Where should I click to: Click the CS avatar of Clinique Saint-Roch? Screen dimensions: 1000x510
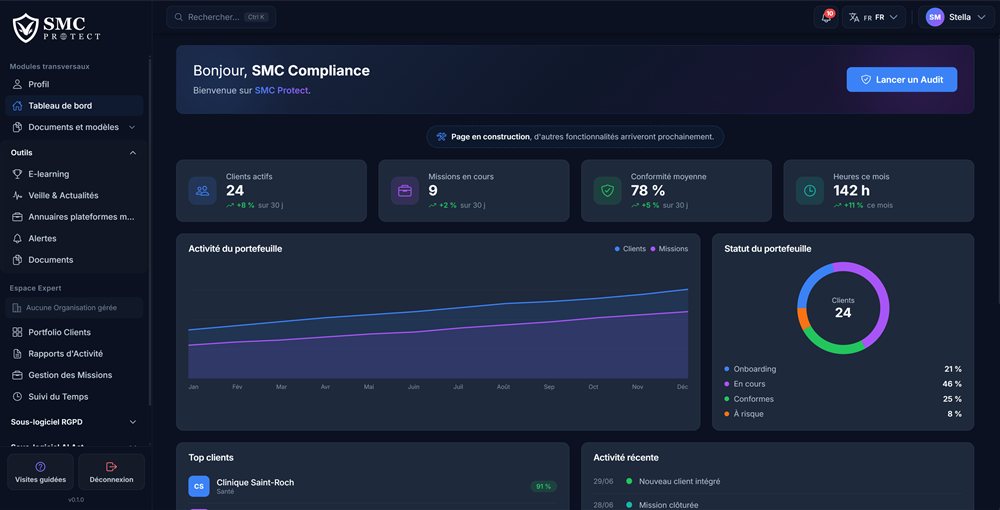point(199,486)
